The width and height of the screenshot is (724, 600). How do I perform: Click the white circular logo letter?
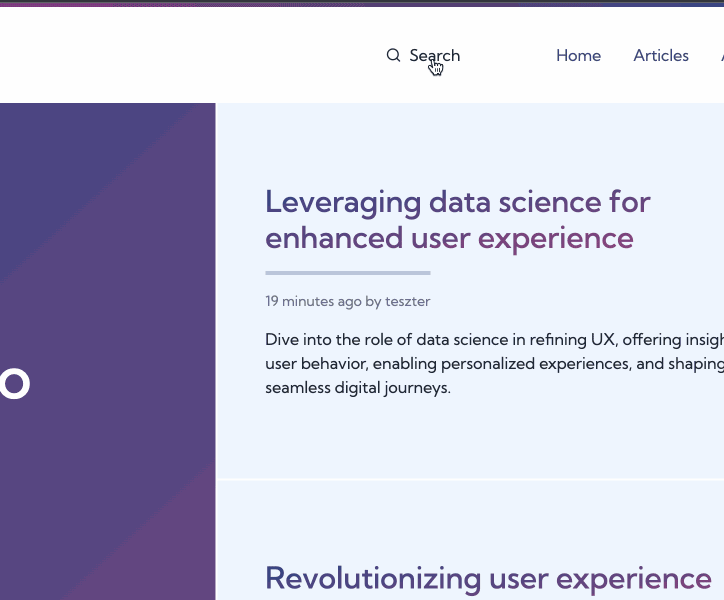point(15,383)
